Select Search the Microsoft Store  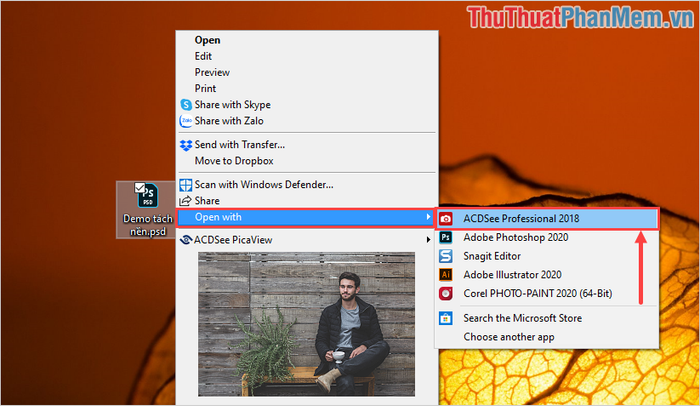click(547, 318)
